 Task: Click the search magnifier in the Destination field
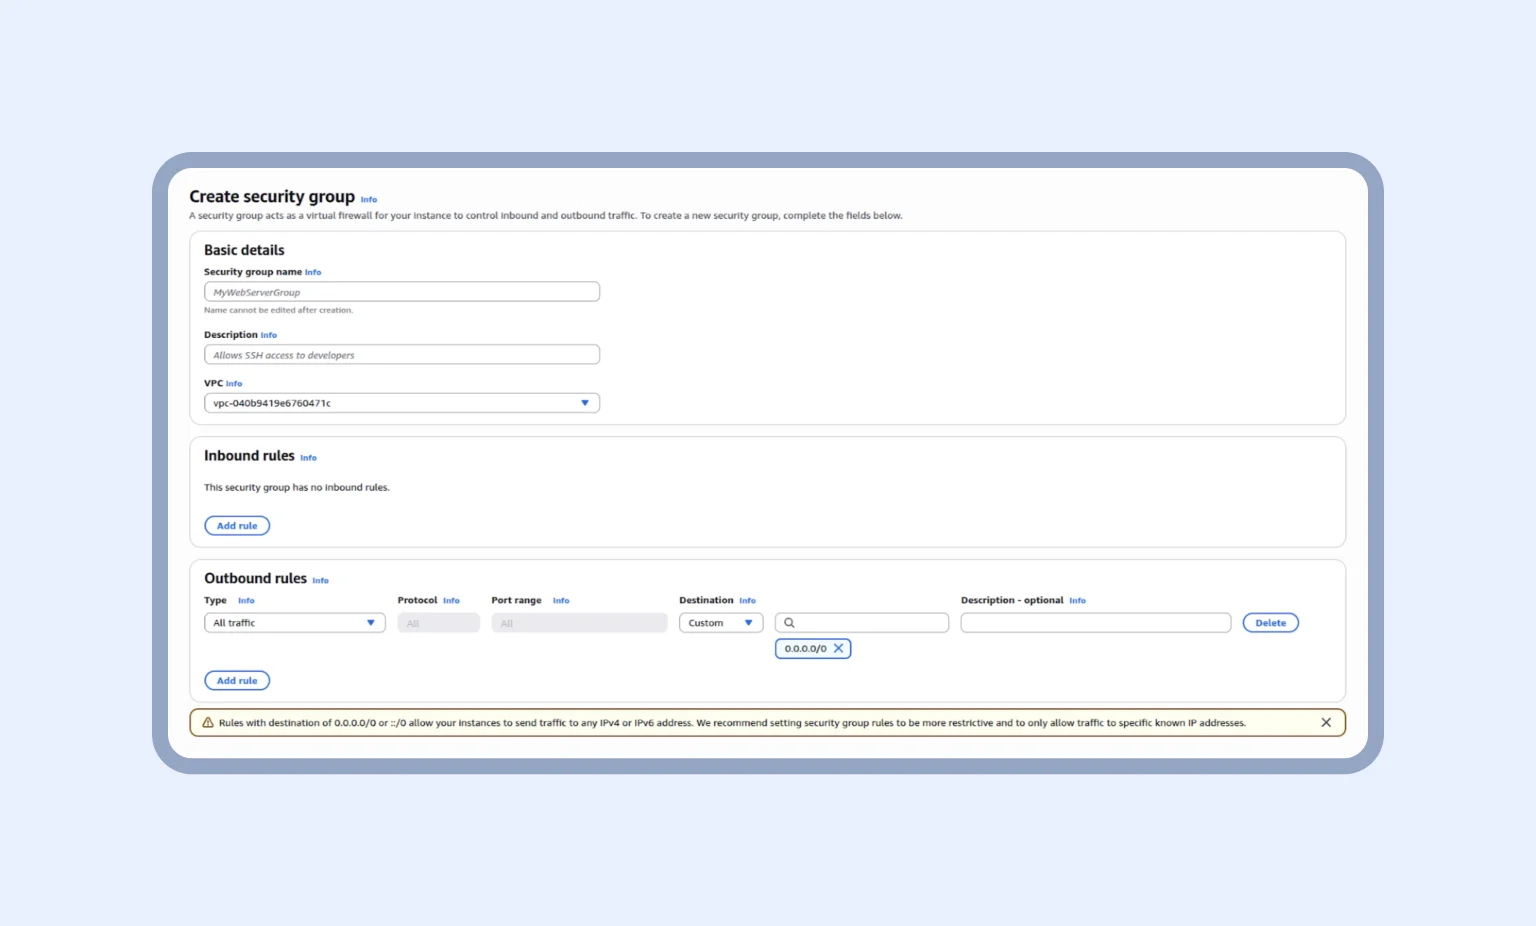coord(790,622)
